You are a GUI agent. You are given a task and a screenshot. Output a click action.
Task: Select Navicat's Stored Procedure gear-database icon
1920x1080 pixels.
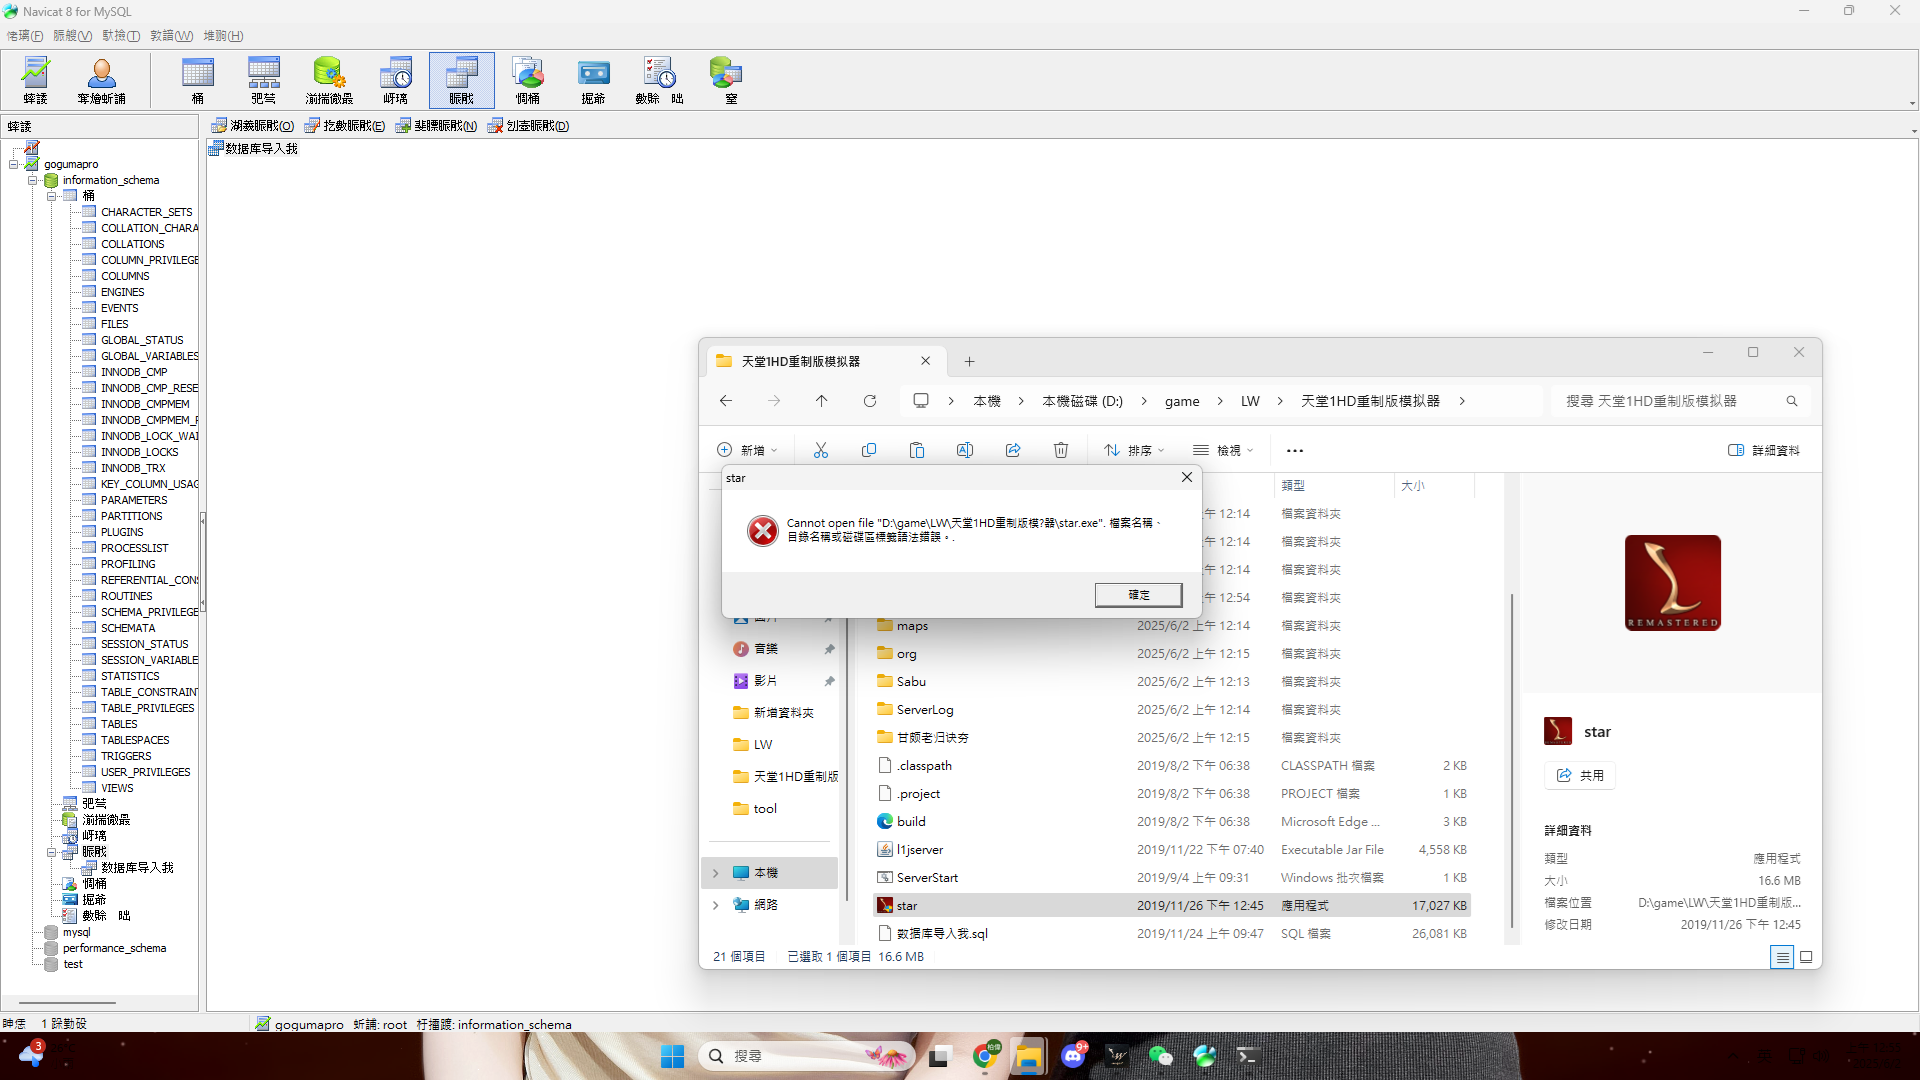[329, 80]
